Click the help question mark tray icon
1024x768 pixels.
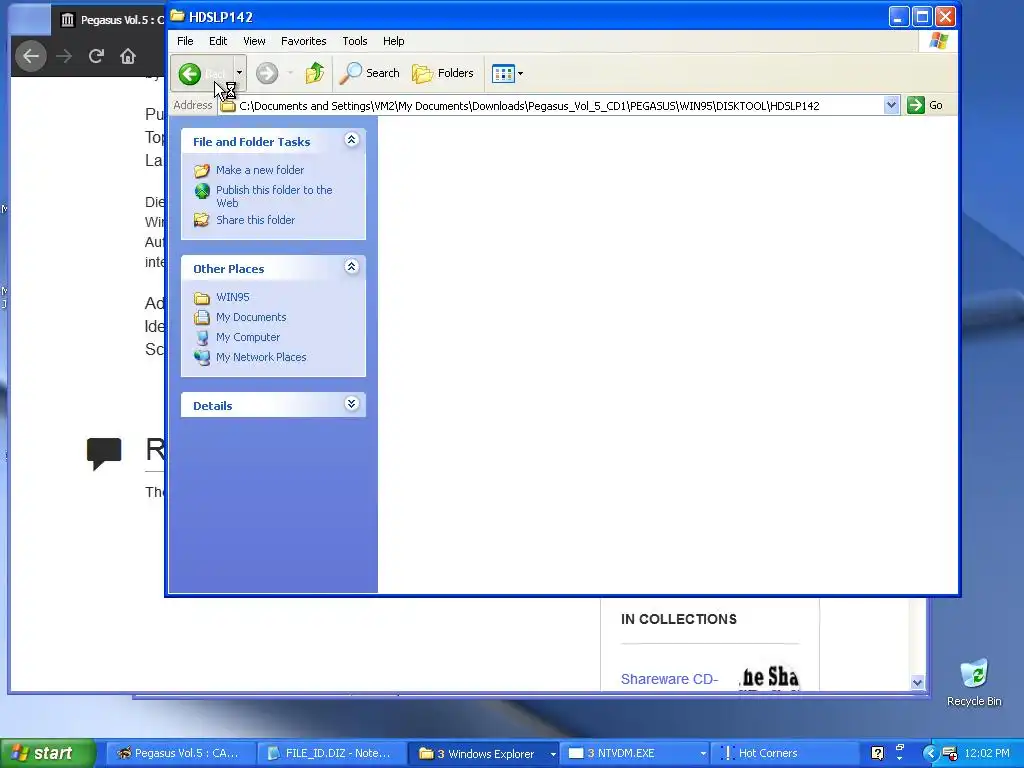(x=877, y=753)
